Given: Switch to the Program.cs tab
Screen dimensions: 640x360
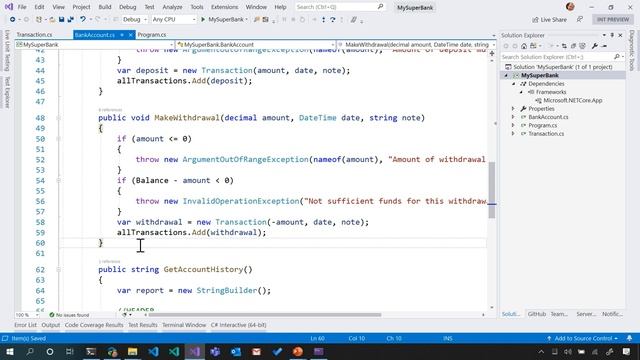Looking at the screenshot, I should coord(151,35).
